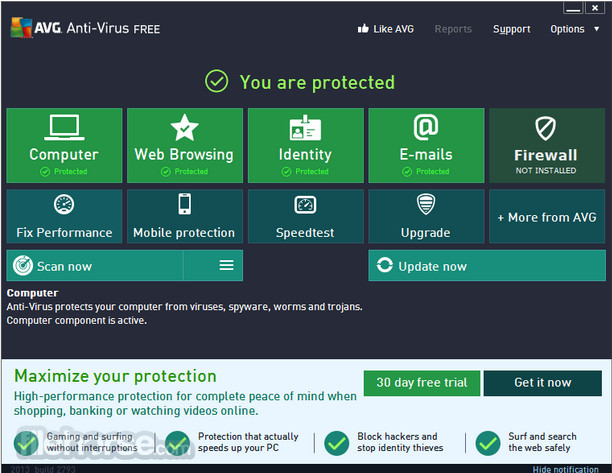
Task: Click the check icon beside 'Block hackers and stop identity thieves'
Action: 336,443
